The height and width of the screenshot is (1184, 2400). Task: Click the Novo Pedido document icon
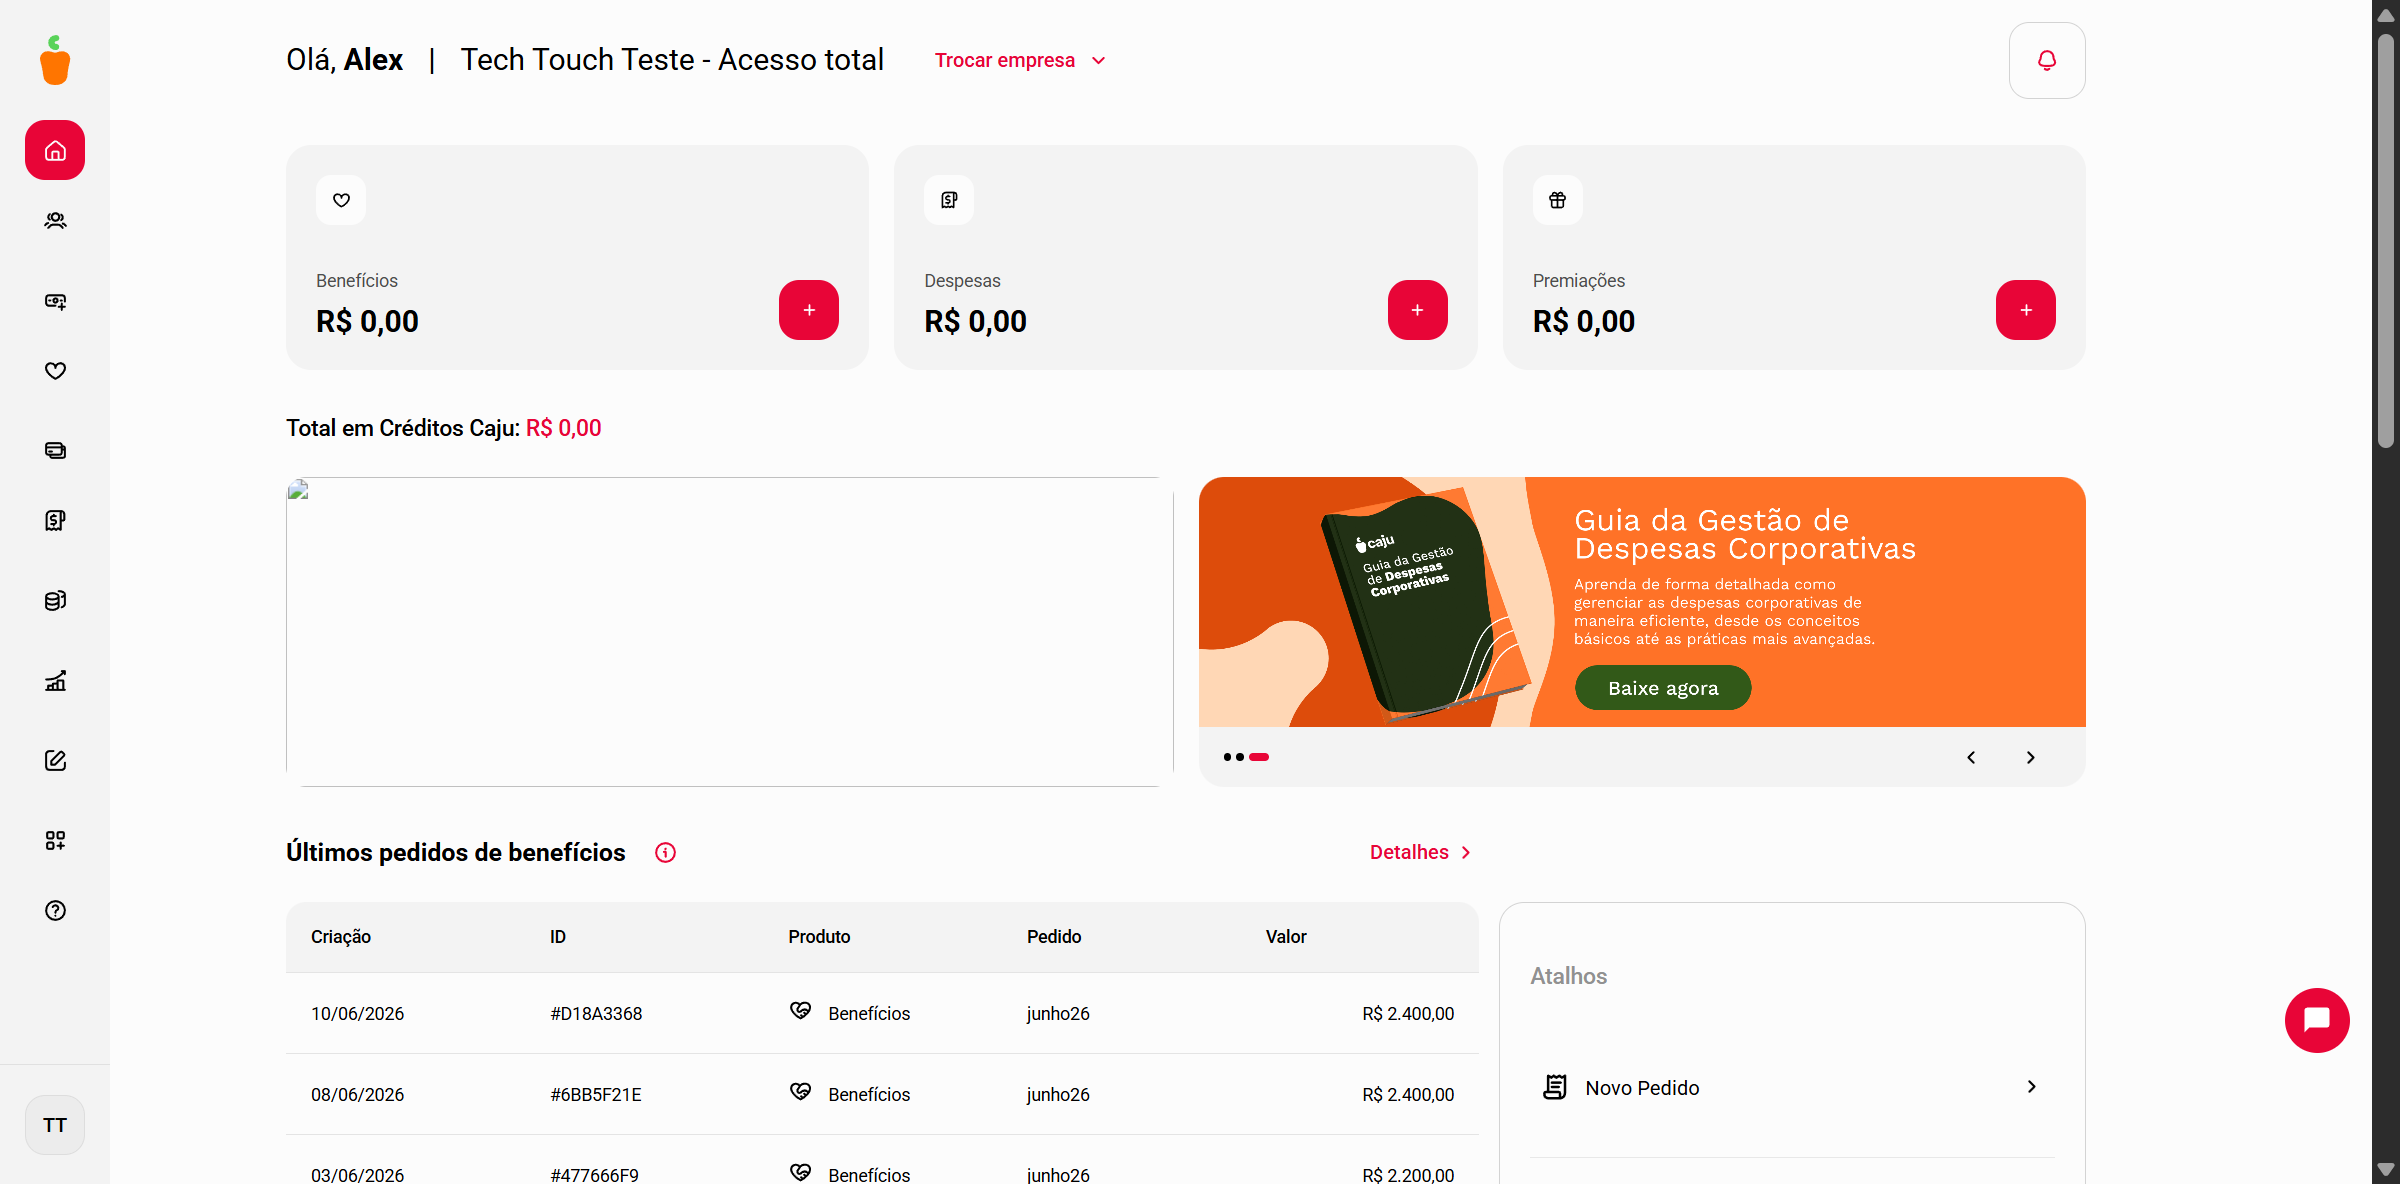tap(1555, 1087)
